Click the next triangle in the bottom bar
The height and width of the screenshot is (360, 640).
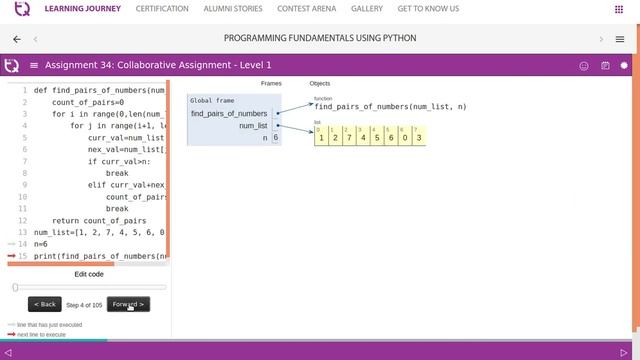(x=623, y=352)
